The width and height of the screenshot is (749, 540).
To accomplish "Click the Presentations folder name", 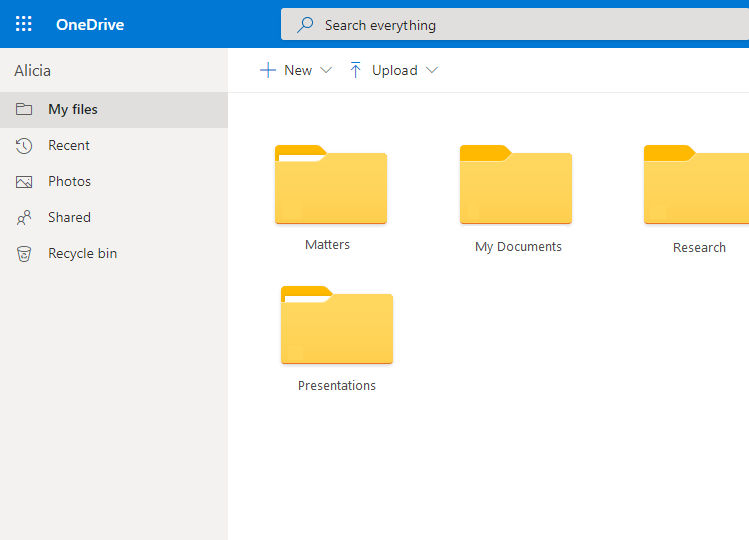I will (337, 386).
